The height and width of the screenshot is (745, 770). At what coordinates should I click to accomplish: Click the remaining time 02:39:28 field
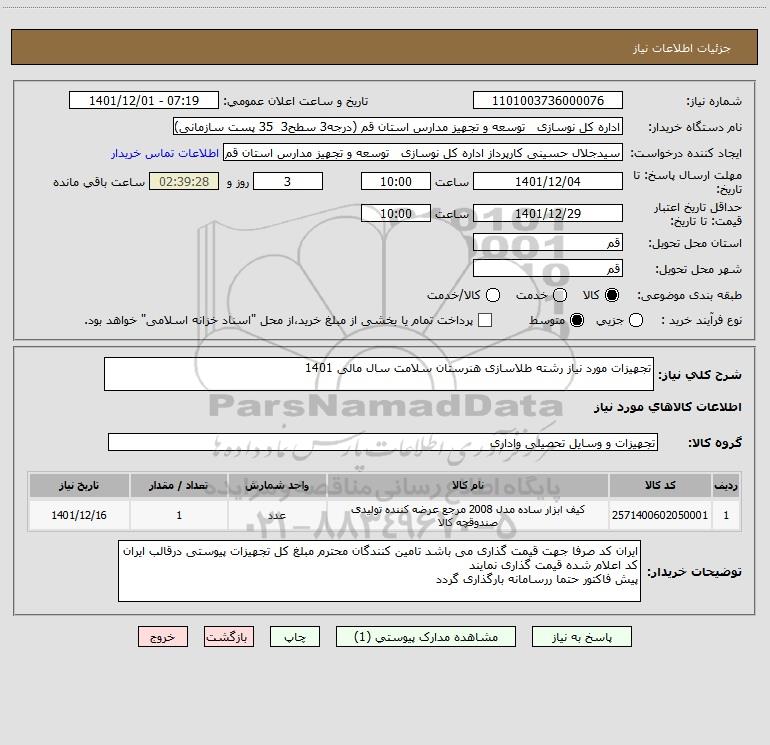[184, 181]
